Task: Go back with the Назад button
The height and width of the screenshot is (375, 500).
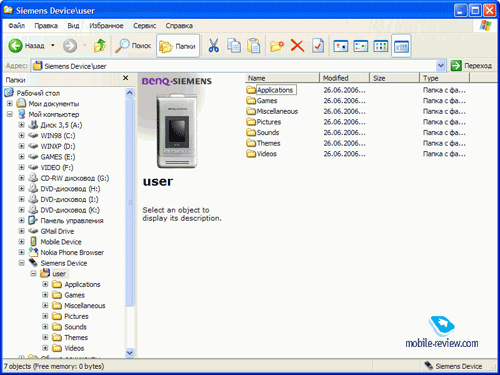Action: (27, 46)
